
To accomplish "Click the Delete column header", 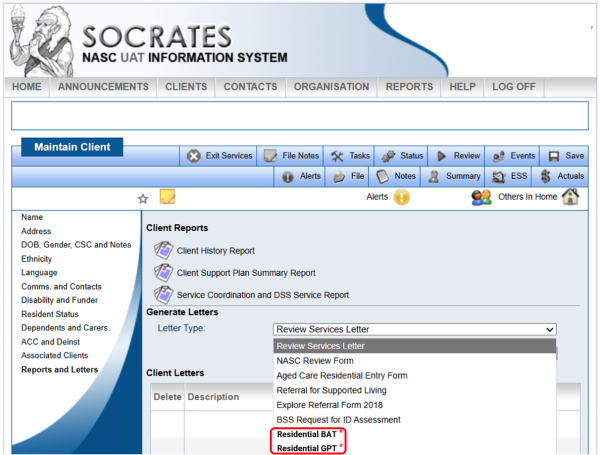I will click(167, 397).
